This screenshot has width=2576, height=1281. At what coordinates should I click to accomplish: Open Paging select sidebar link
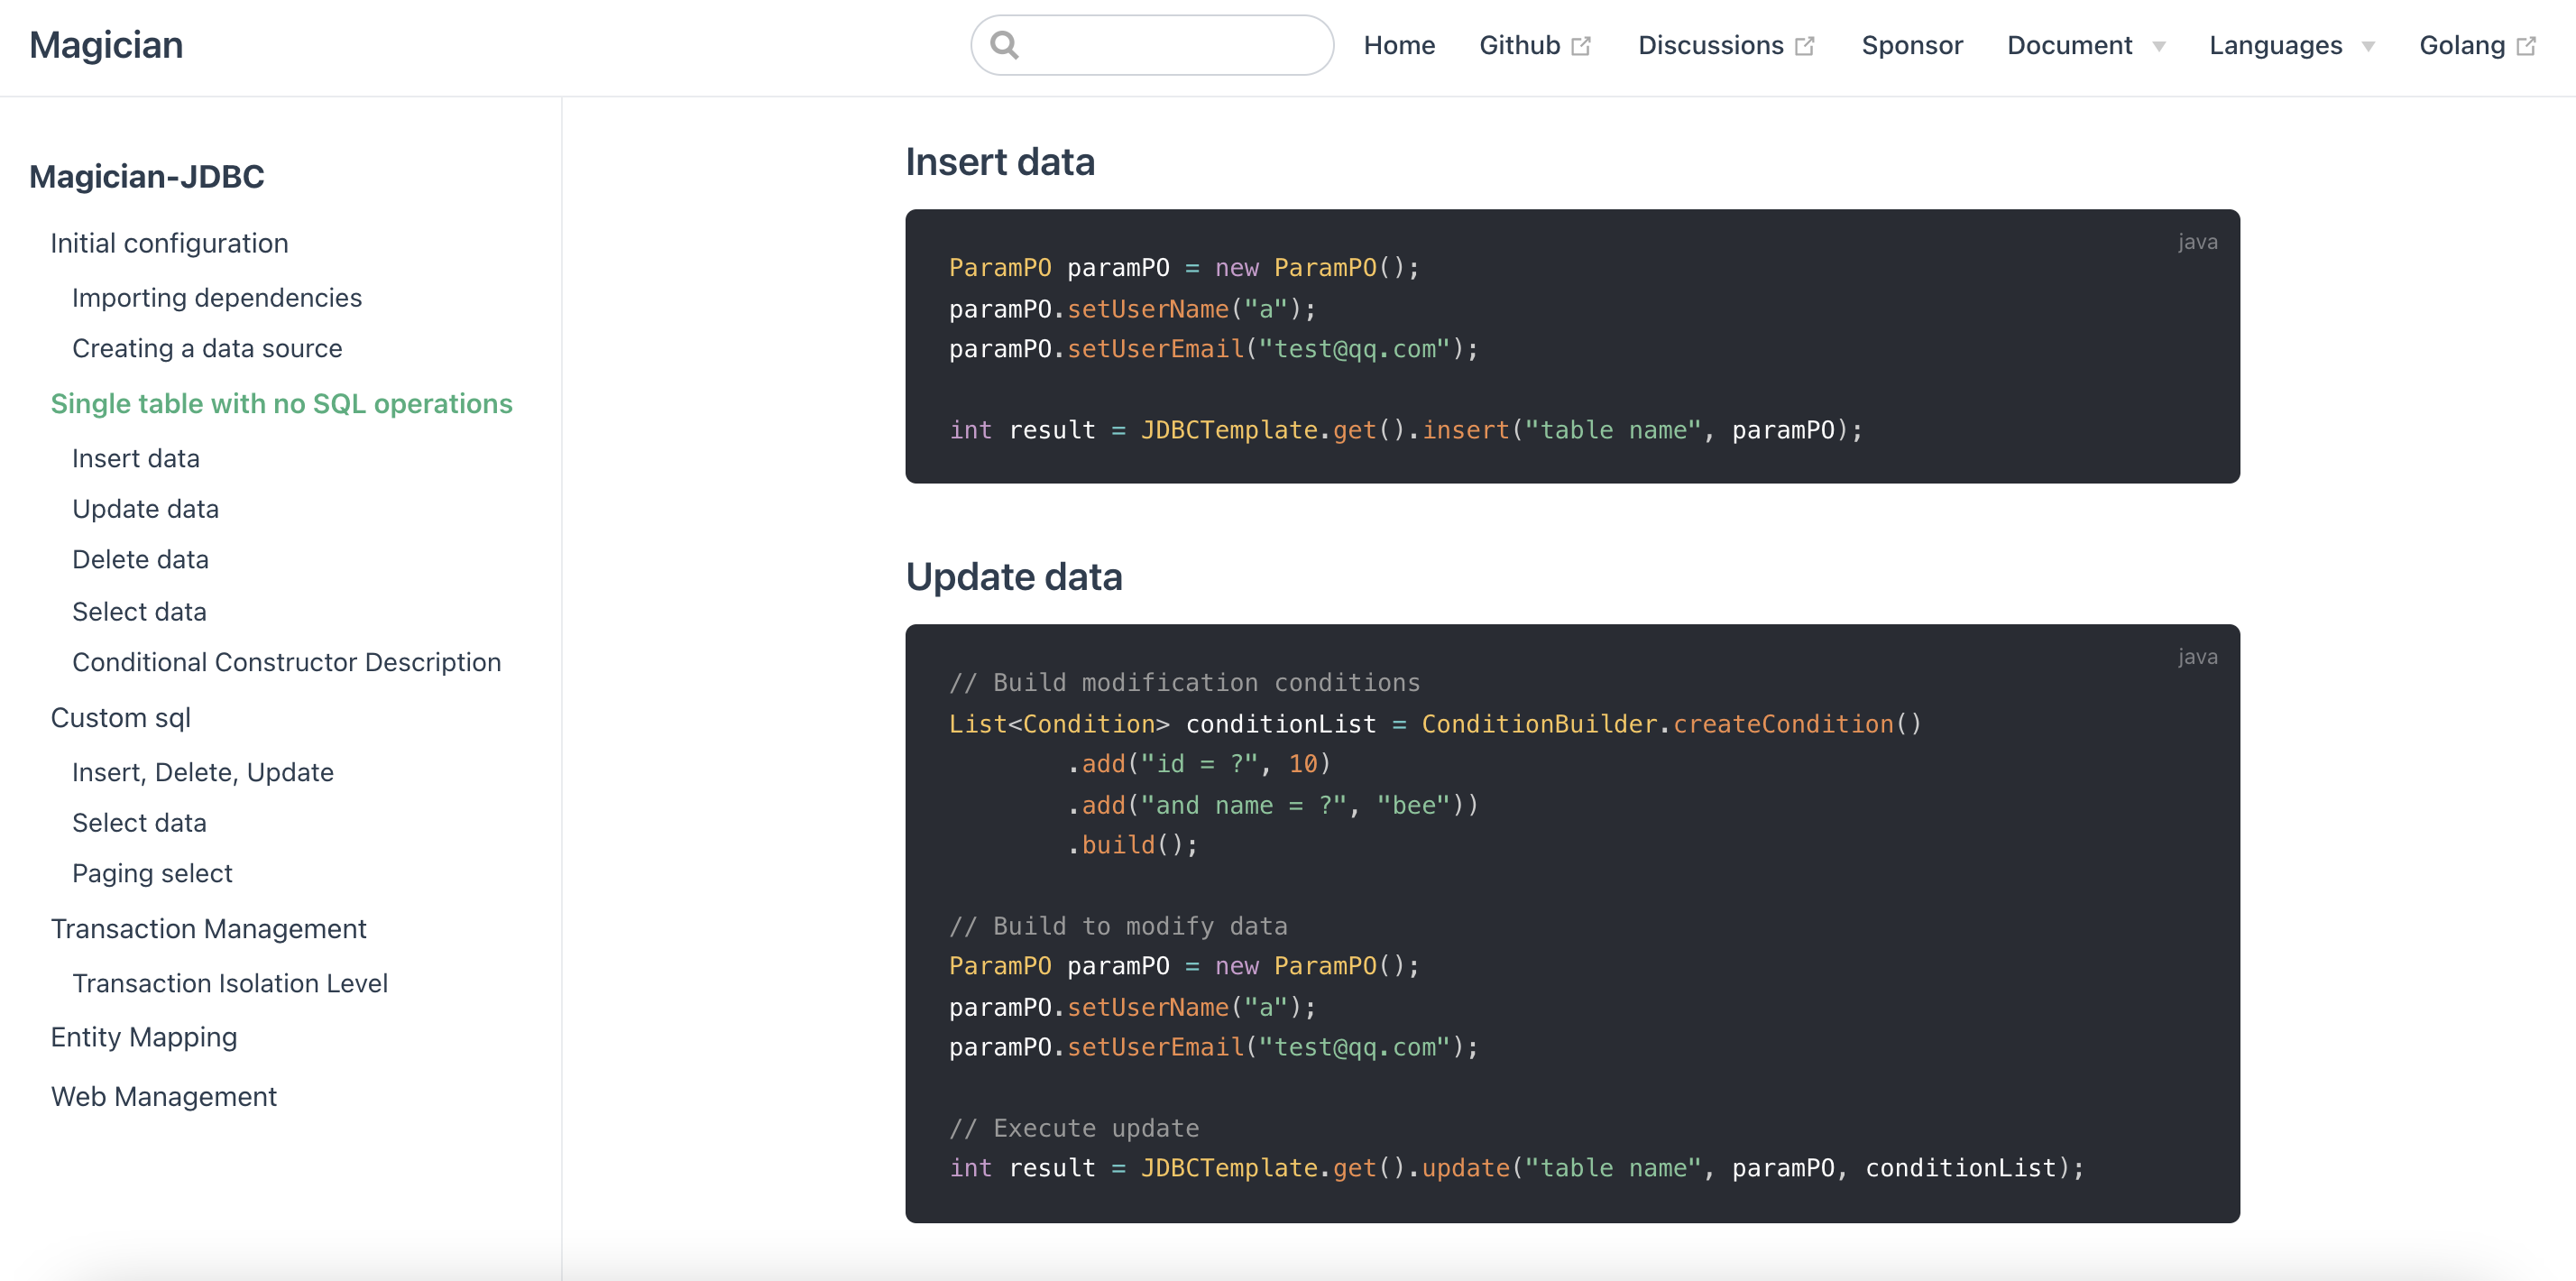(x=152, y=873)
